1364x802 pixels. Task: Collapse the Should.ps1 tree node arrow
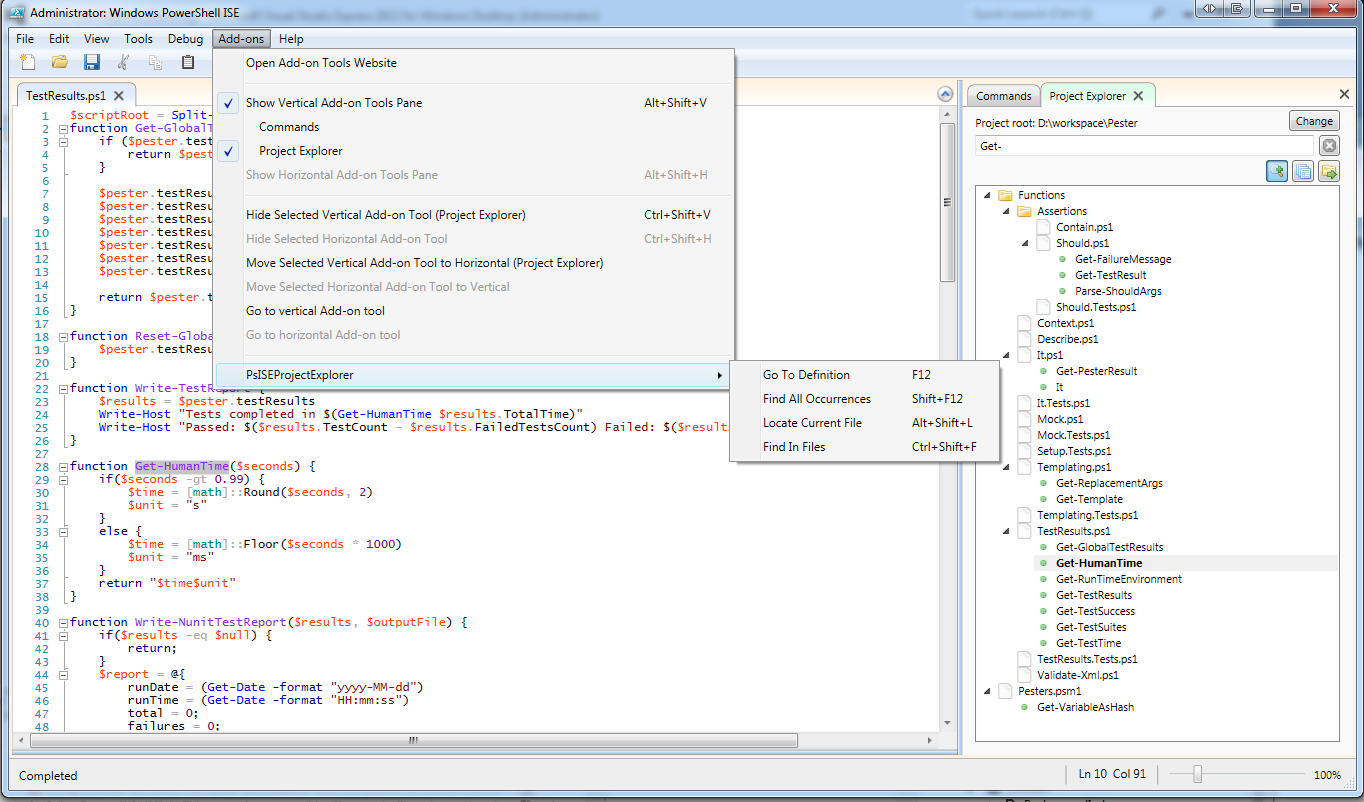tap(1026, 244)
